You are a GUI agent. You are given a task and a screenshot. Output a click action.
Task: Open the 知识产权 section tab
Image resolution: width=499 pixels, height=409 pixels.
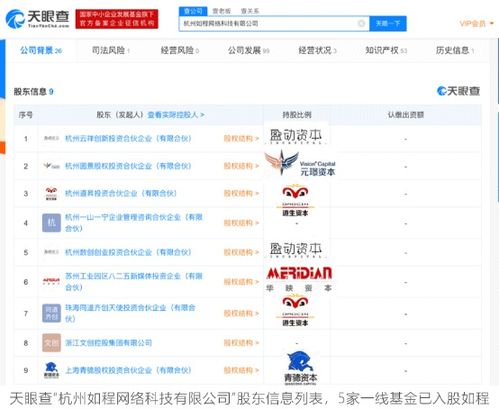(386, 50)
